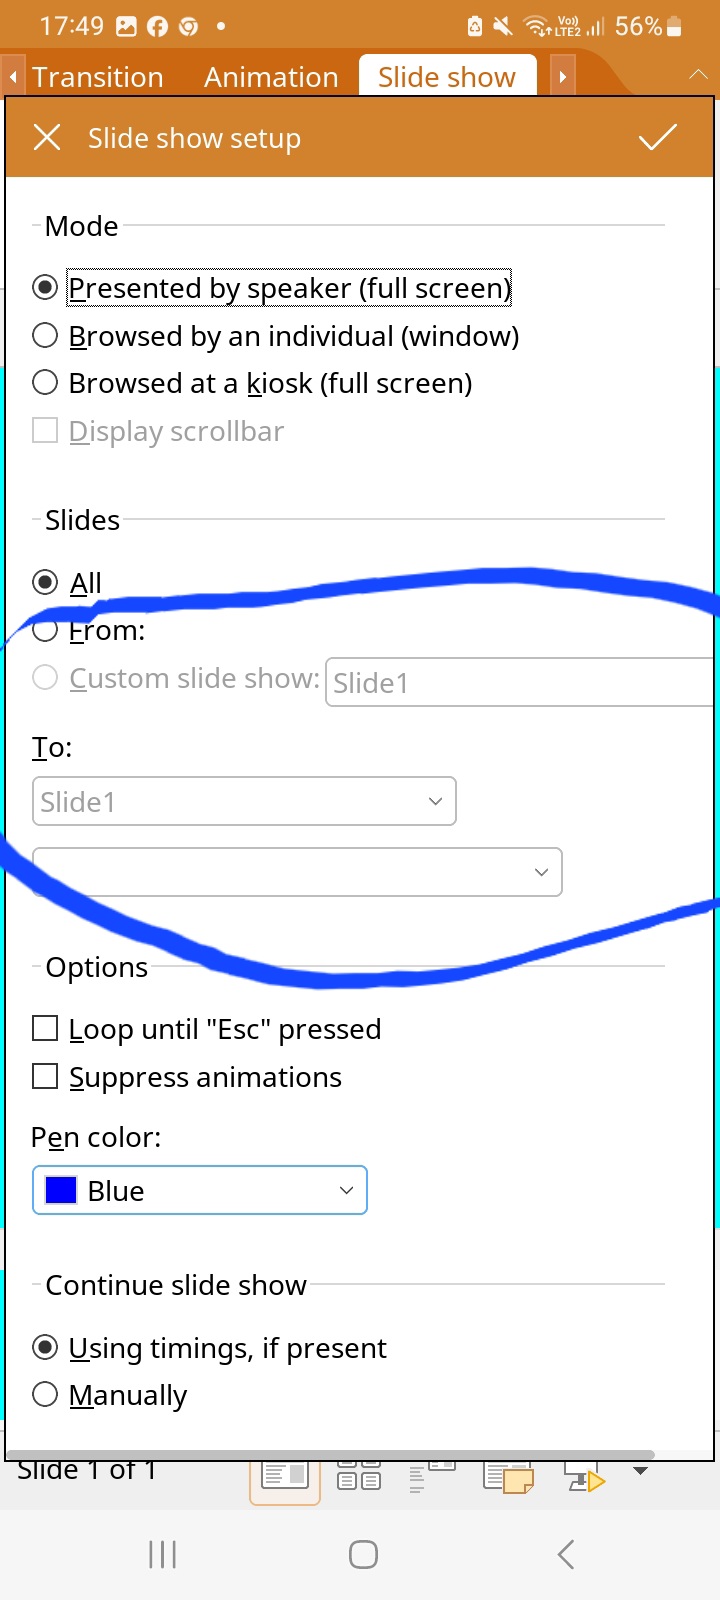Switch to Outline view icon
This screenshot has width=720, height=1600.
433,1476
